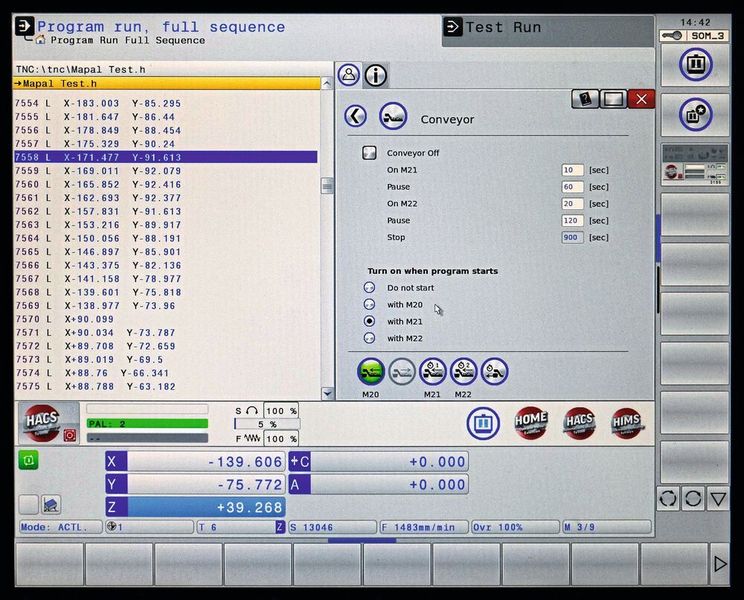Screen dimensions: 744x600
Task: Click the HACS logo at left of status bar
Action: coord(42,421)
